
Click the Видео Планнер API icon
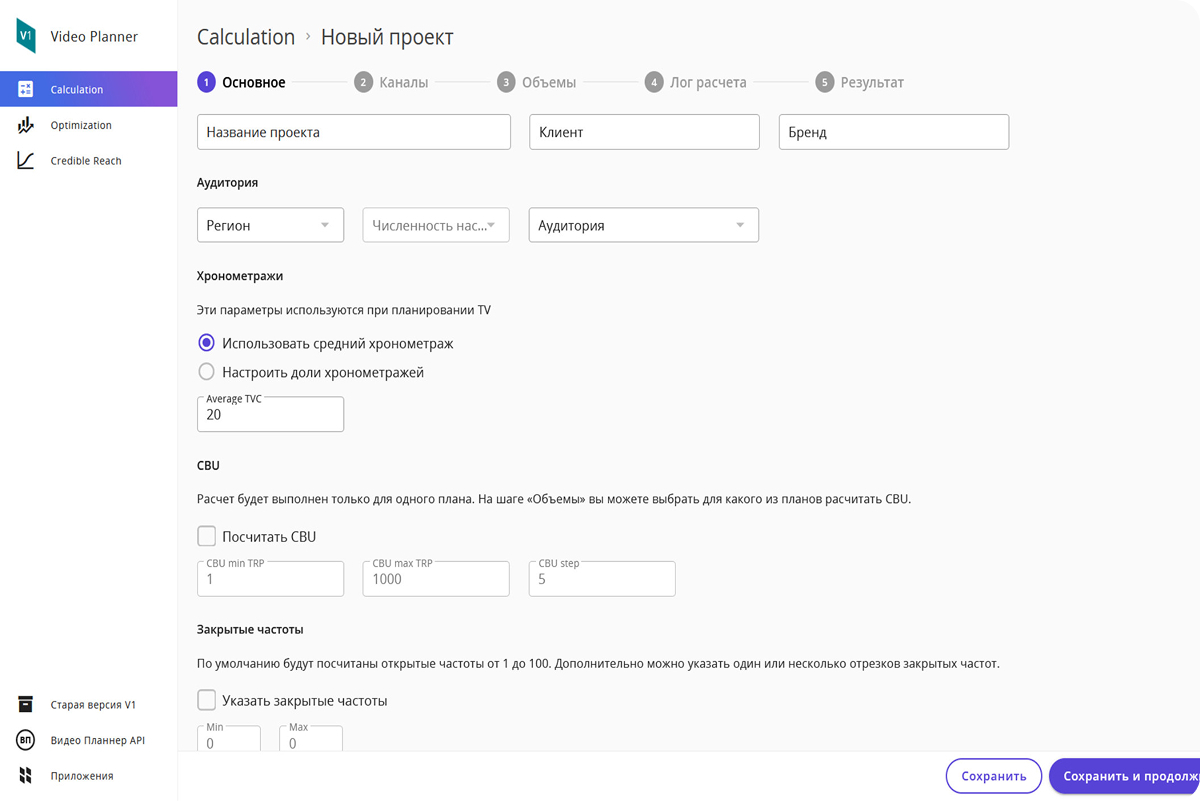click(26, 740)
